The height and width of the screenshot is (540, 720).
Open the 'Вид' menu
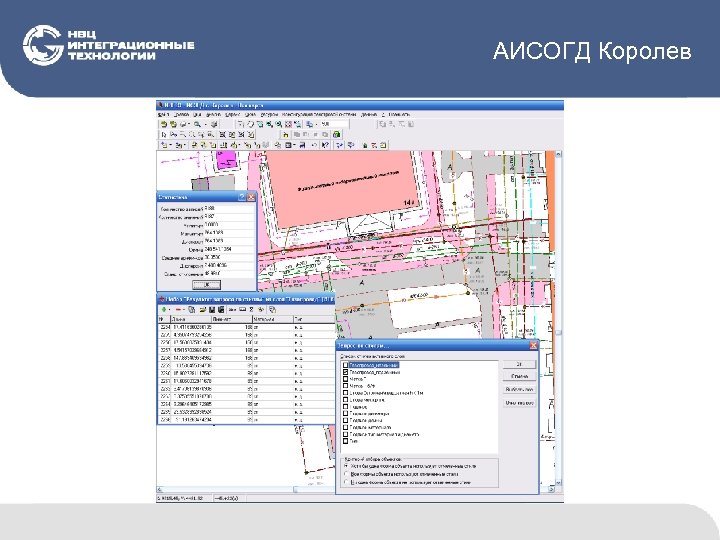click(x=197, y=114)
